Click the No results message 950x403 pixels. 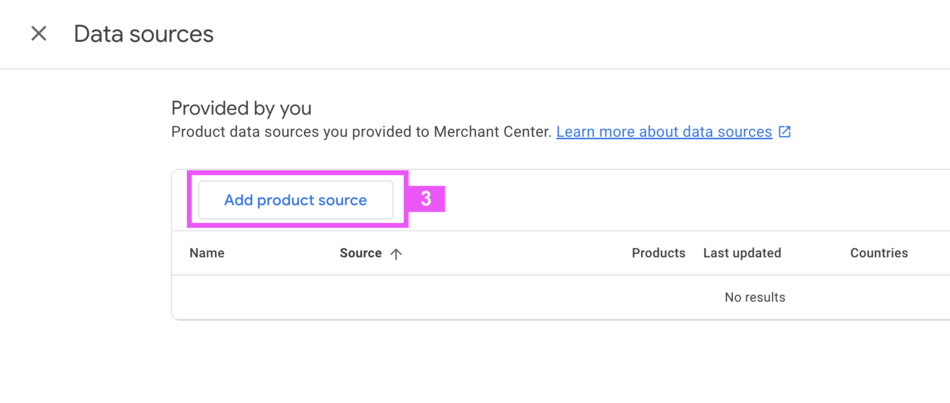click(x=755, y=297)
